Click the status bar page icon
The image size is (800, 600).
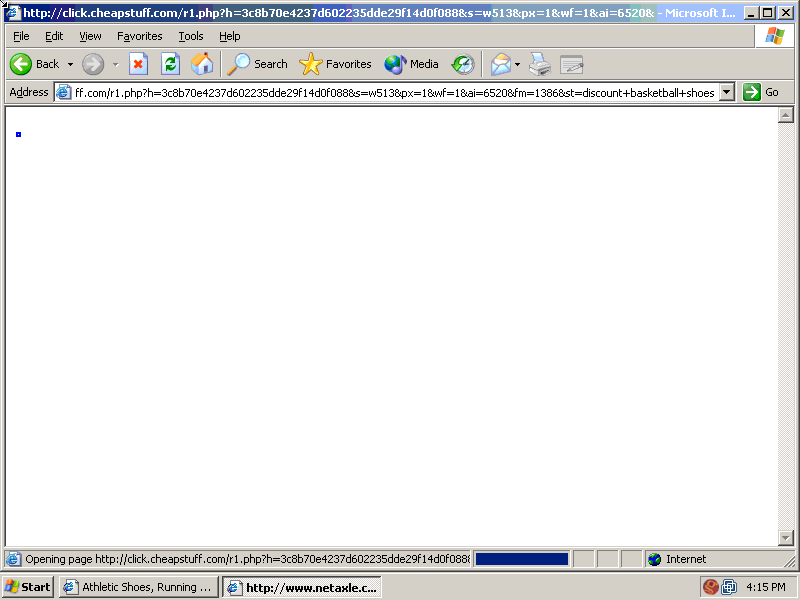pyautogui.click(x=13, y=559)
